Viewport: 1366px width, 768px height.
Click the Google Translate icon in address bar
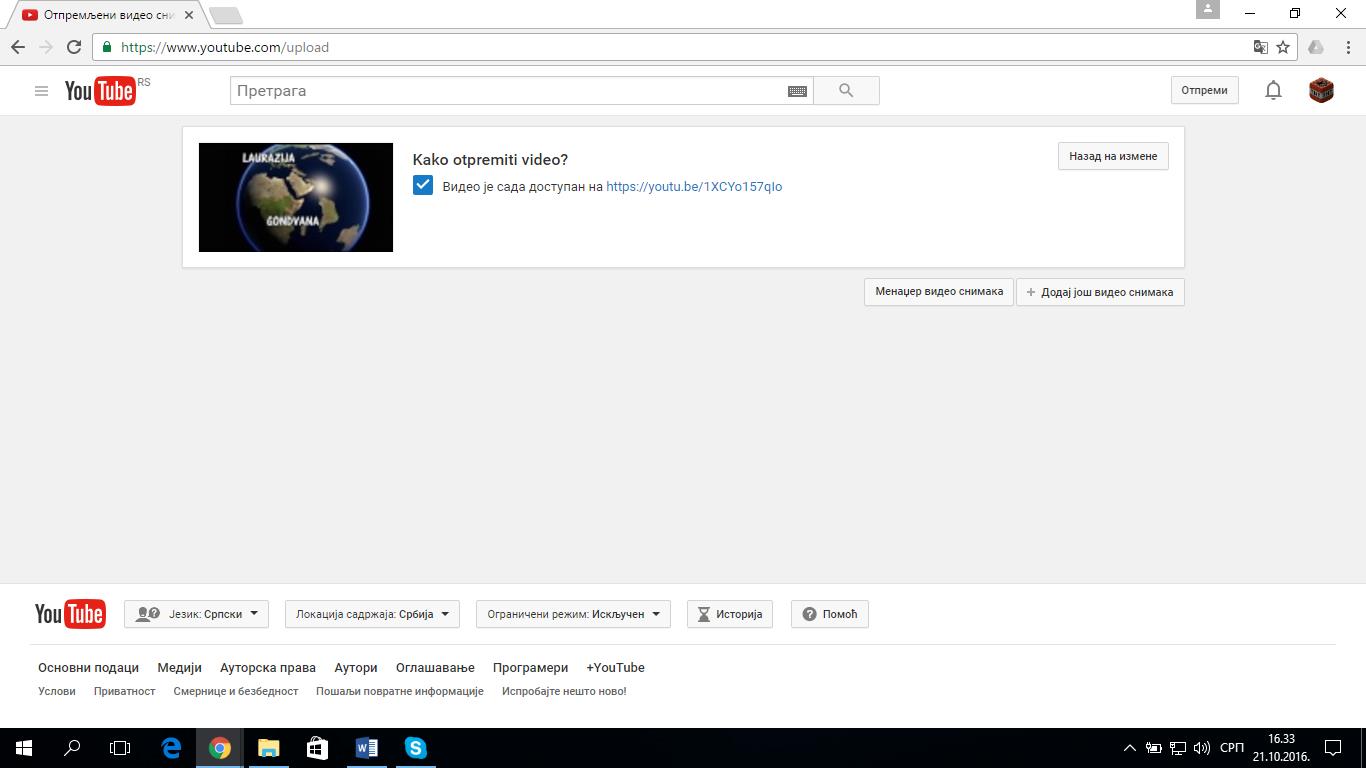click(x=1261, y=47)
